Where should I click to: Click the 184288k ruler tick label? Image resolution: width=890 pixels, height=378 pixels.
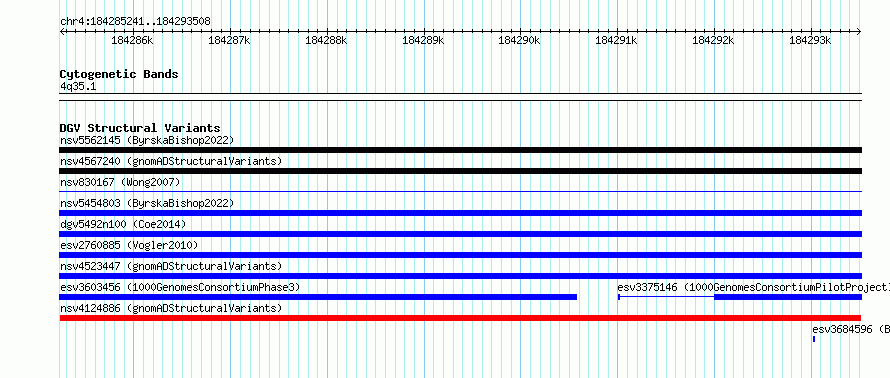(x=326, y=40)
